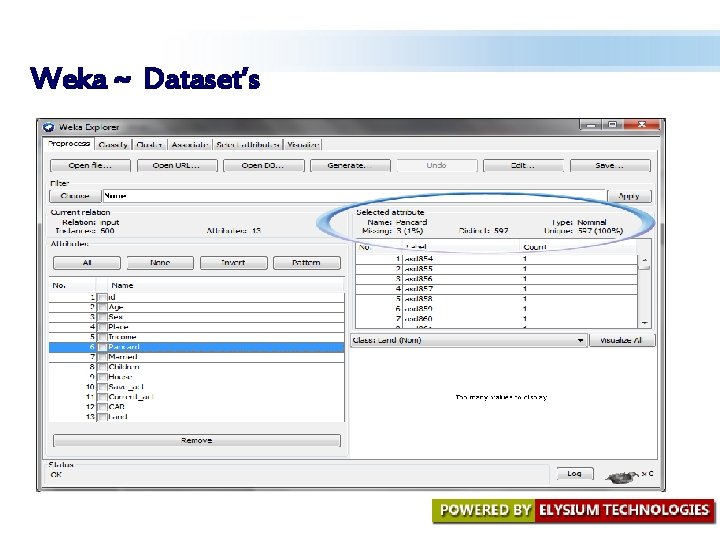Viewport: 720px width, 540px height.
Task: Click the Name column header in attributes
Action: click(226, 285)
